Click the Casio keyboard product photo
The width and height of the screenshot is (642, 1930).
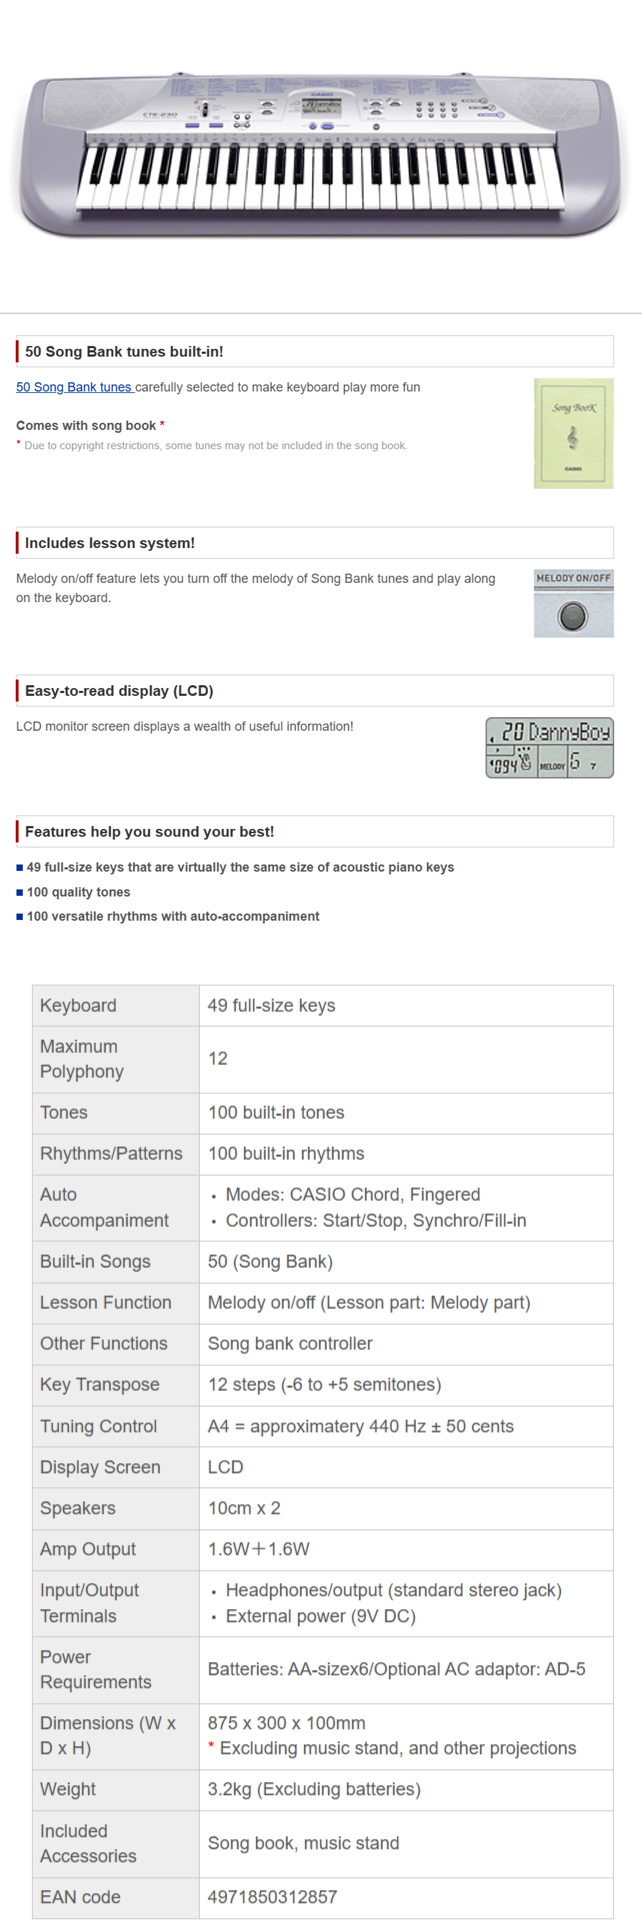[x=320, y=155]
